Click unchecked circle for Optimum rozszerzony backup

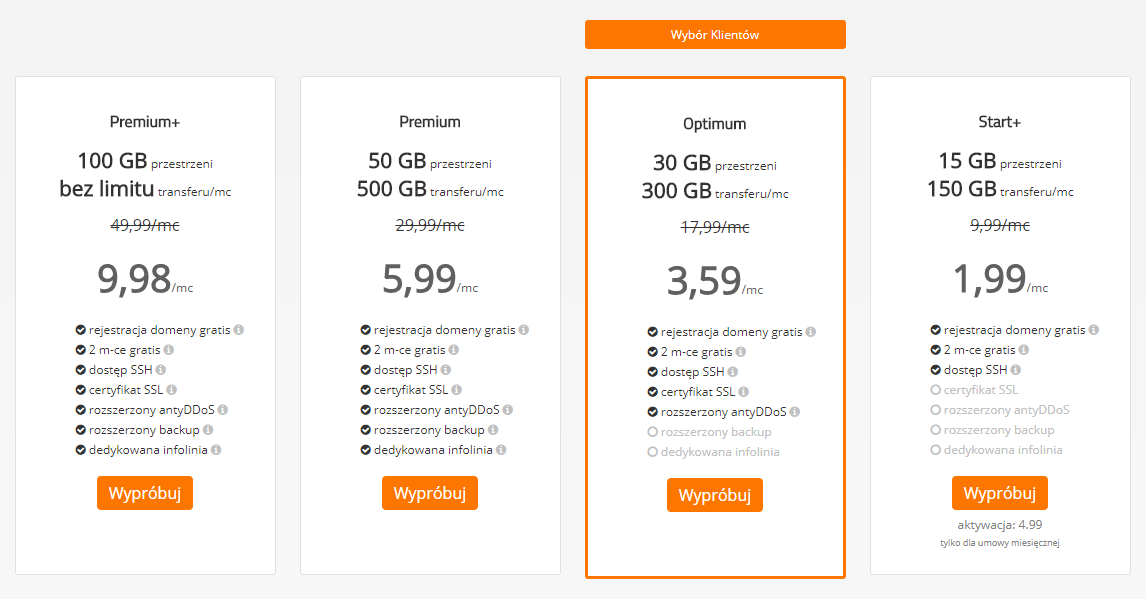pos(652,432)
